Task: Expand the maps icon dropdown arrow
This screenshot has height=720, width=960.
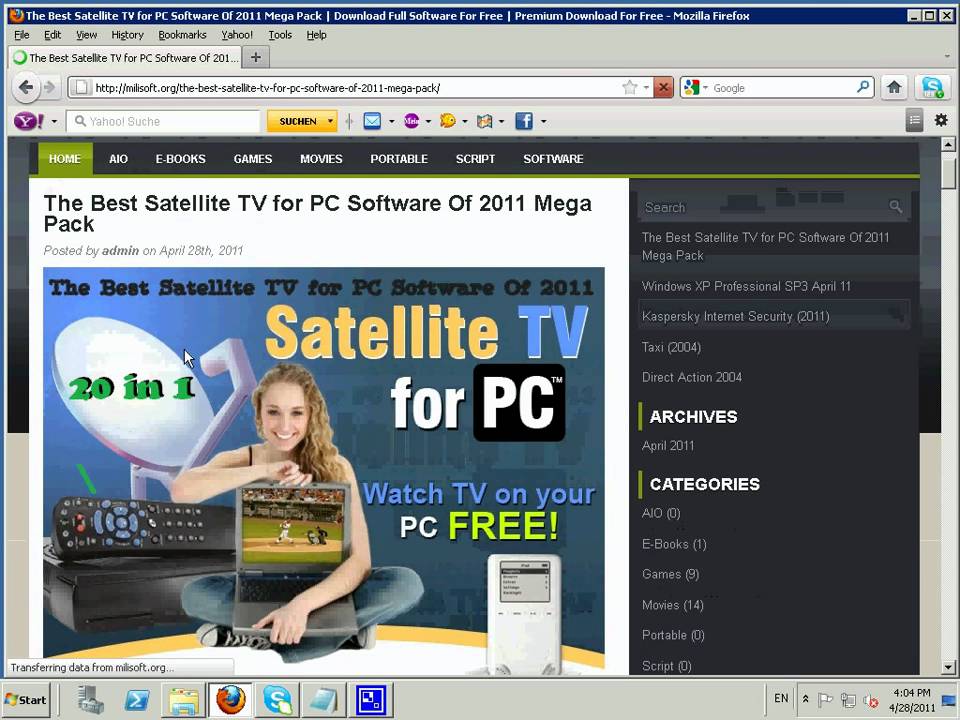Action: pos(501,121)
